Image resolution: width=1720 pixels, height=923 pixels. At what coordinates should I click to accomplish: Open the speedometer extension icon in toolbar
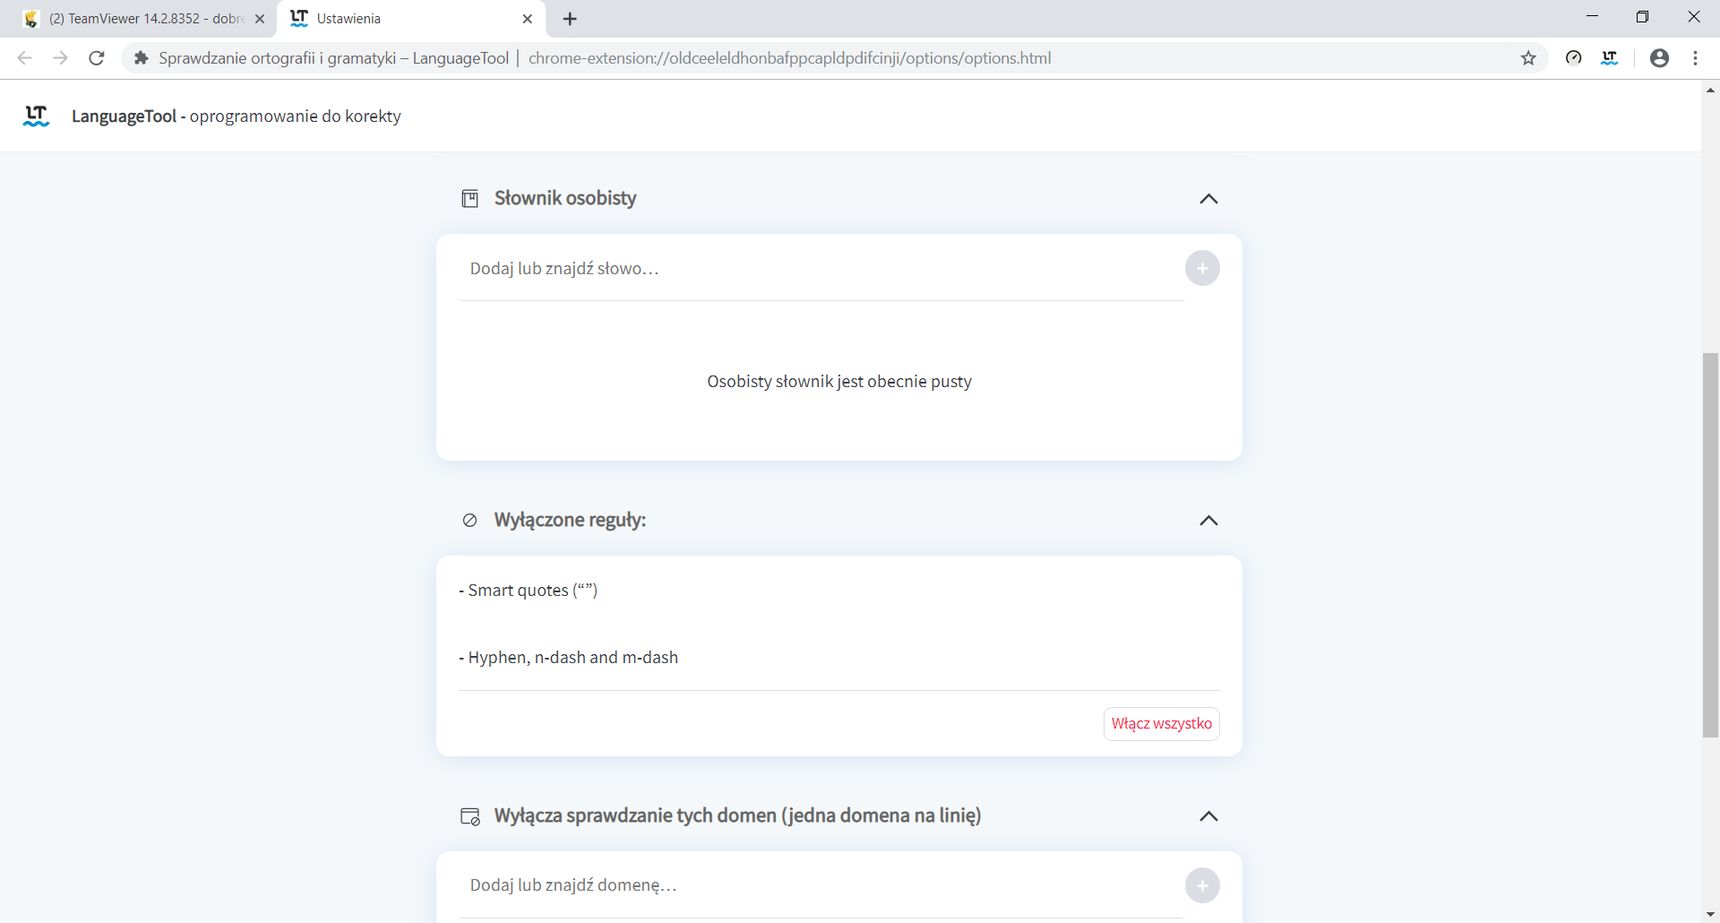[x=1573, y=58]
